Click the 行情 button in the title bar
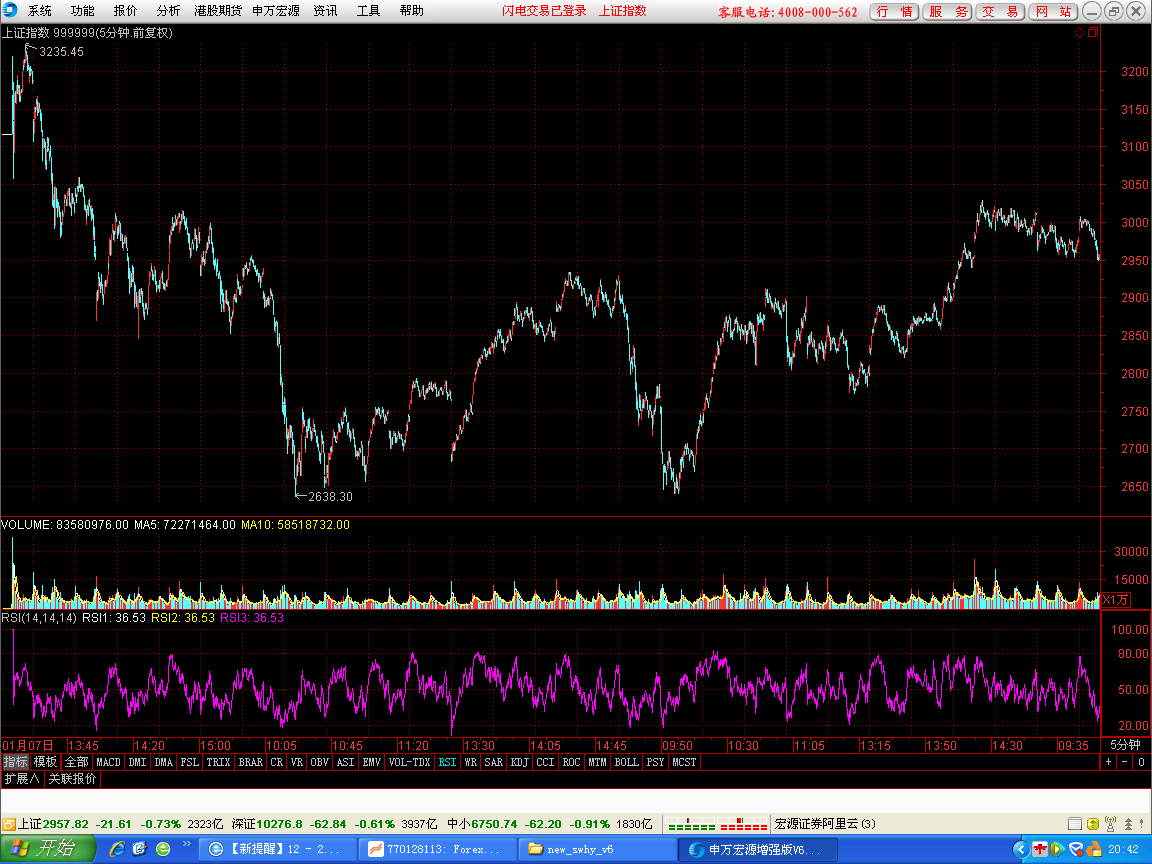 point(894,11)
